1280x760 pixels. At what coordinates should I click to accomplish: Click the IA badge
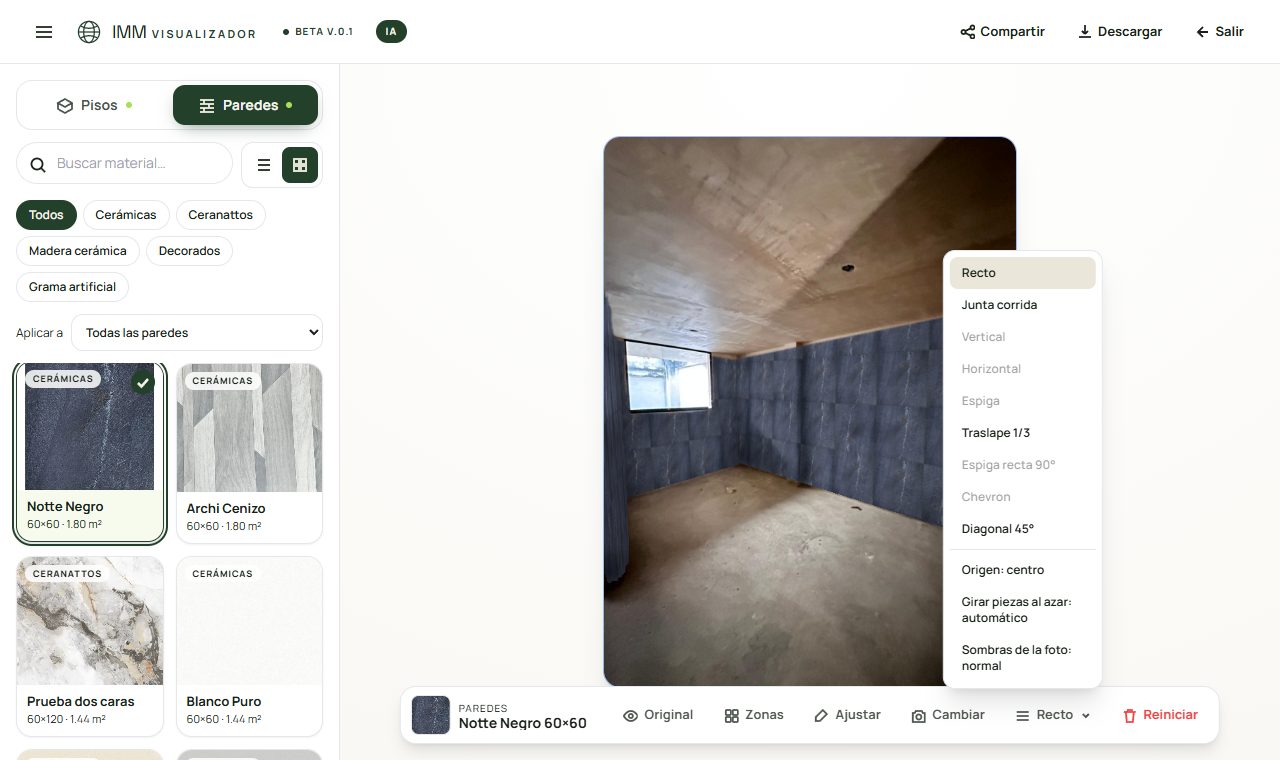(391, 32)
